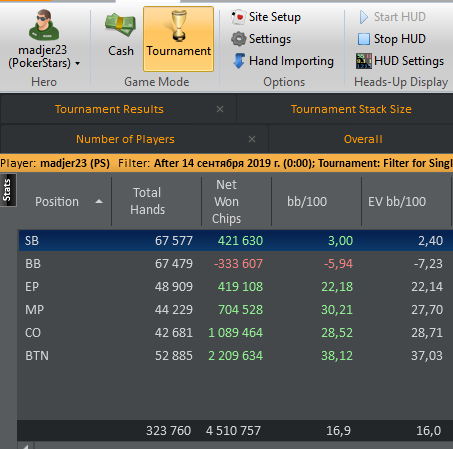Click the madjer23 hero avatar icon
Viewport: 453px width, 449px height.
pos(44,25)
